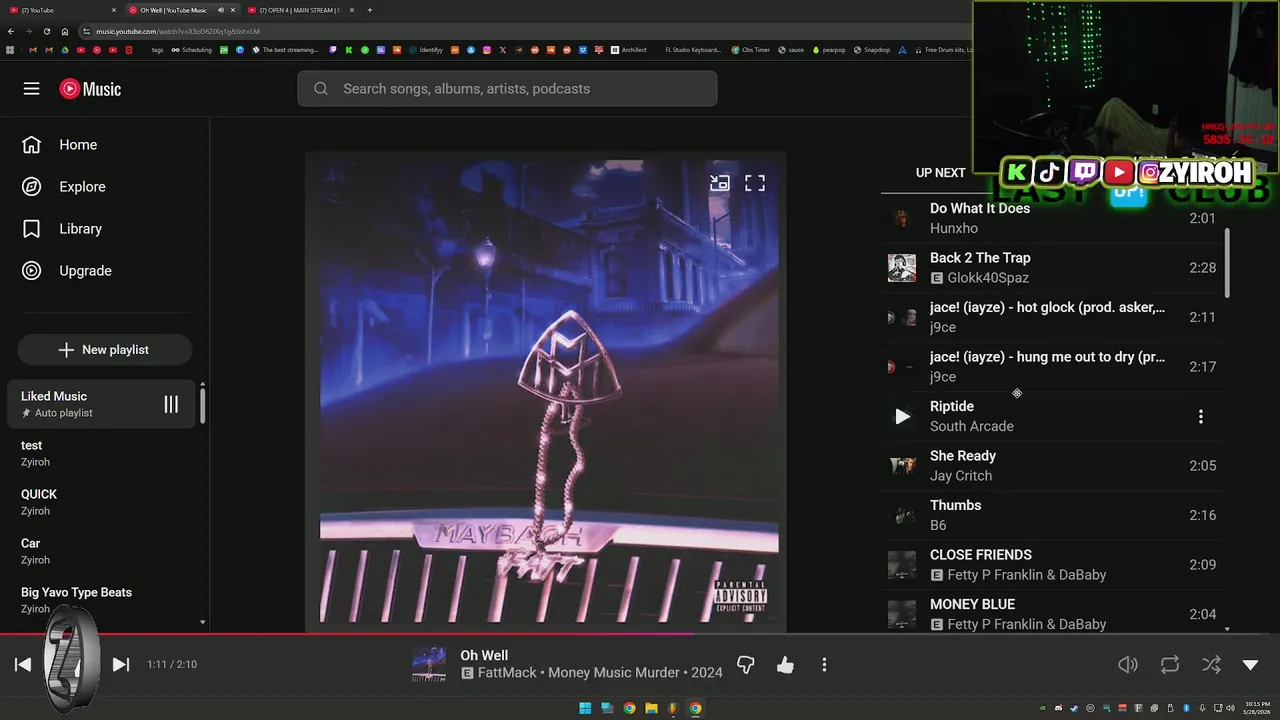1280x720 pixels.
Task: Toggle repeat mode
Action: [x=1170, y=665]
